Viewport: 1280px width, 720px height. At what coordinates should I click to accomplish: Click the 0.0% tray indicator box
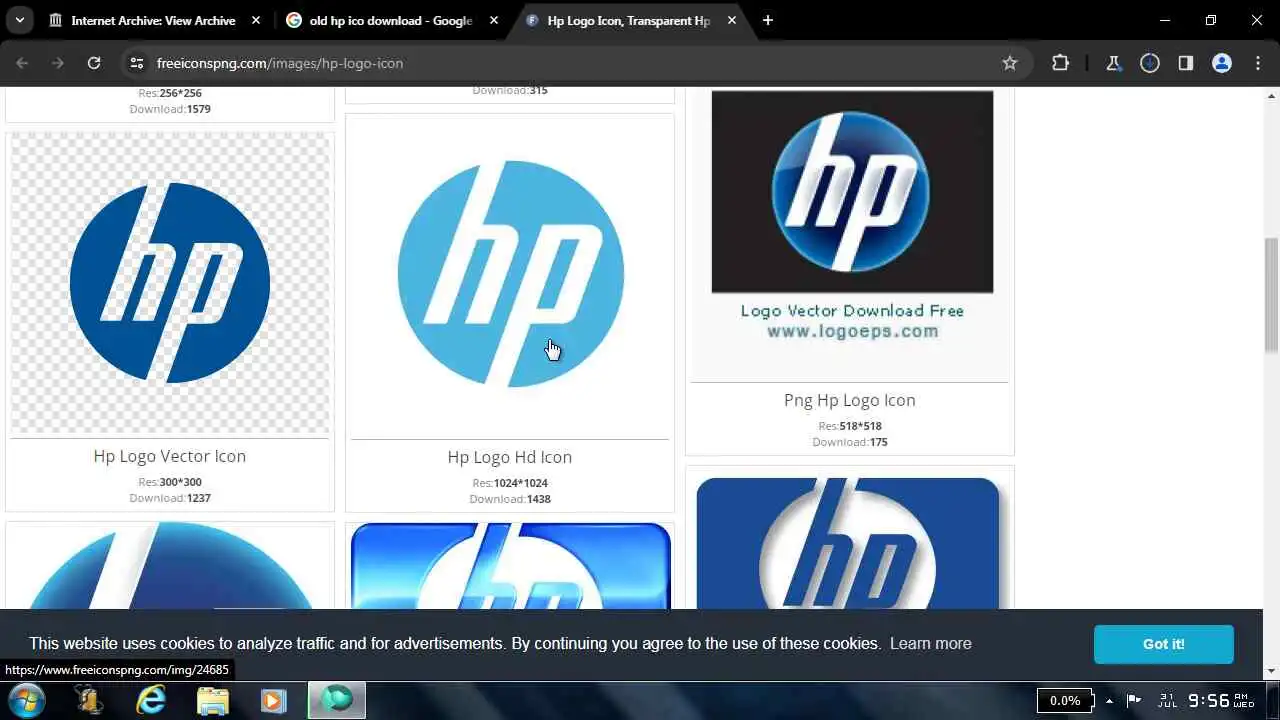(1065, 700)
